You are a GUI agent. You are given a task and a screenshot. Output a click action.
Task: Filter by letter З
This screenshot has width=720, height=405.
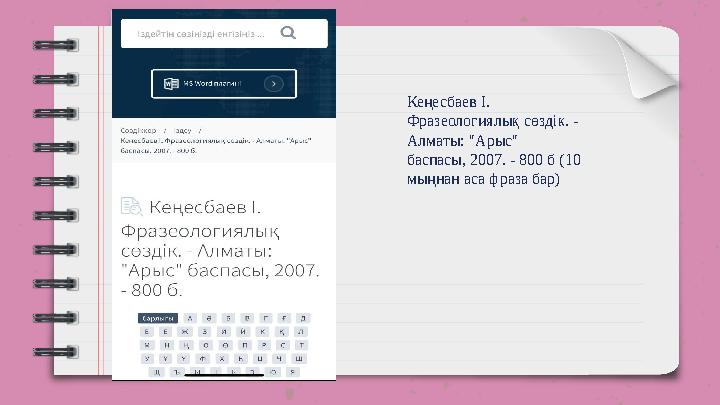click(204, 332)
